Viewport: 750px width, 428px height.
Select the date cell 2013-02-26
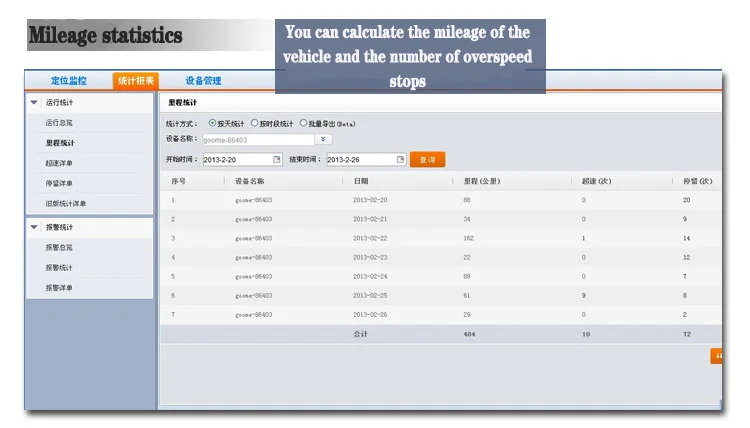pyautogui.click(x=370, y=315)
